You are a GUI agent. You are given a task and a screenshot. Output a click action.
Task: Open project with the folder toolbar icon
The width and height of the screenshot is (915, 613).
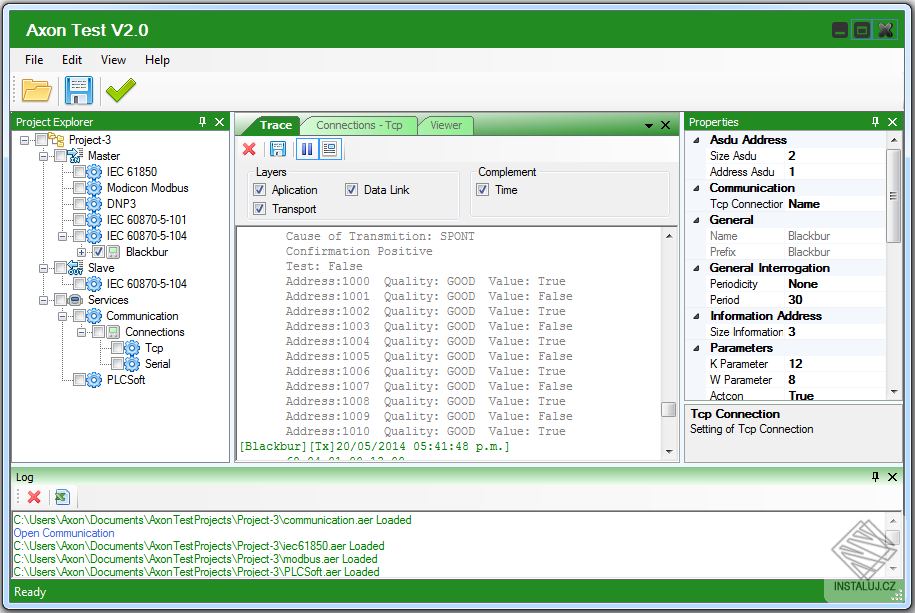[x=37, y=90]
